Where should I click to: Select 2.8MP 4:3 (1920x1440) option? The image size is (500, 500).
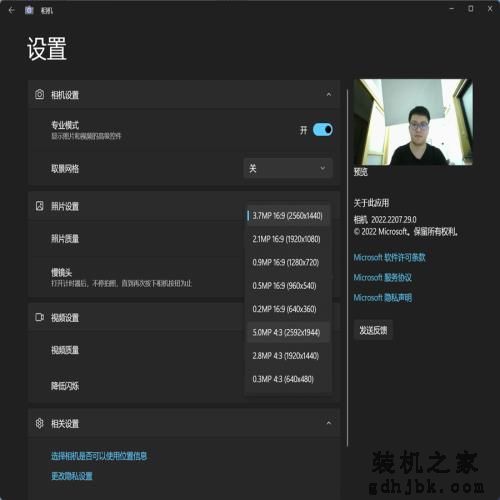click(x=288, y=356)
